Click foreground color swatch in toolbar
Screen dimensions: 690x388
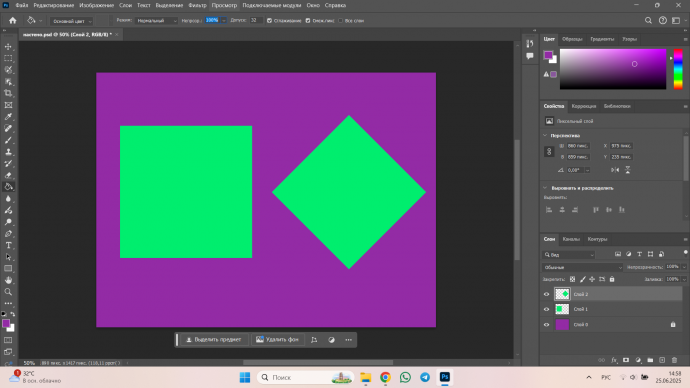coord(6,323)
